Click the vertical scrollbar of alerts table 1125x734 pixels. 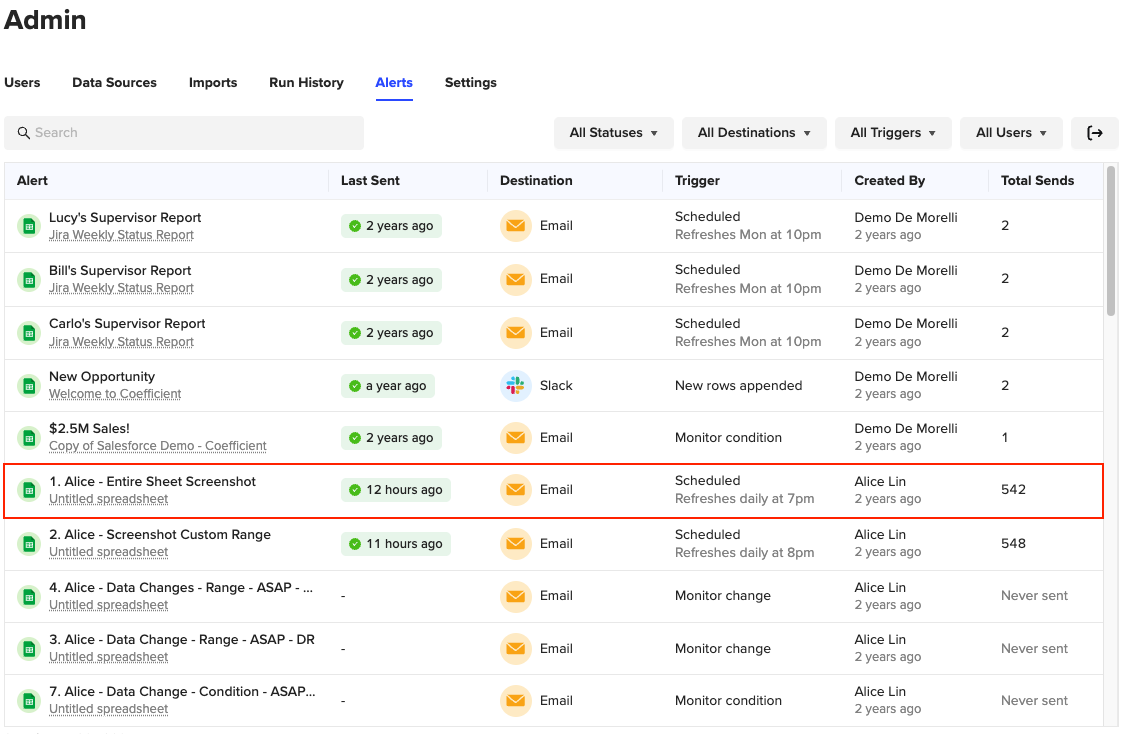[1110, 240]
